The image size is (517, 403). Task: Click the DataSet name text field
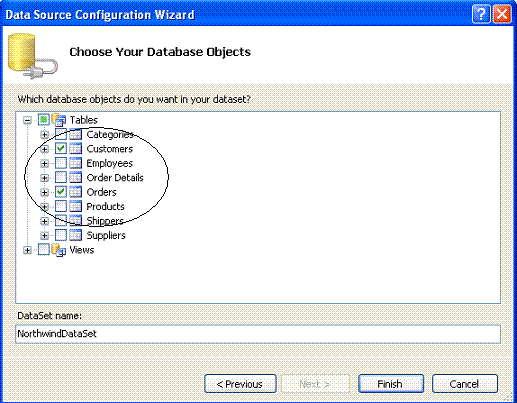click(258, 334)
